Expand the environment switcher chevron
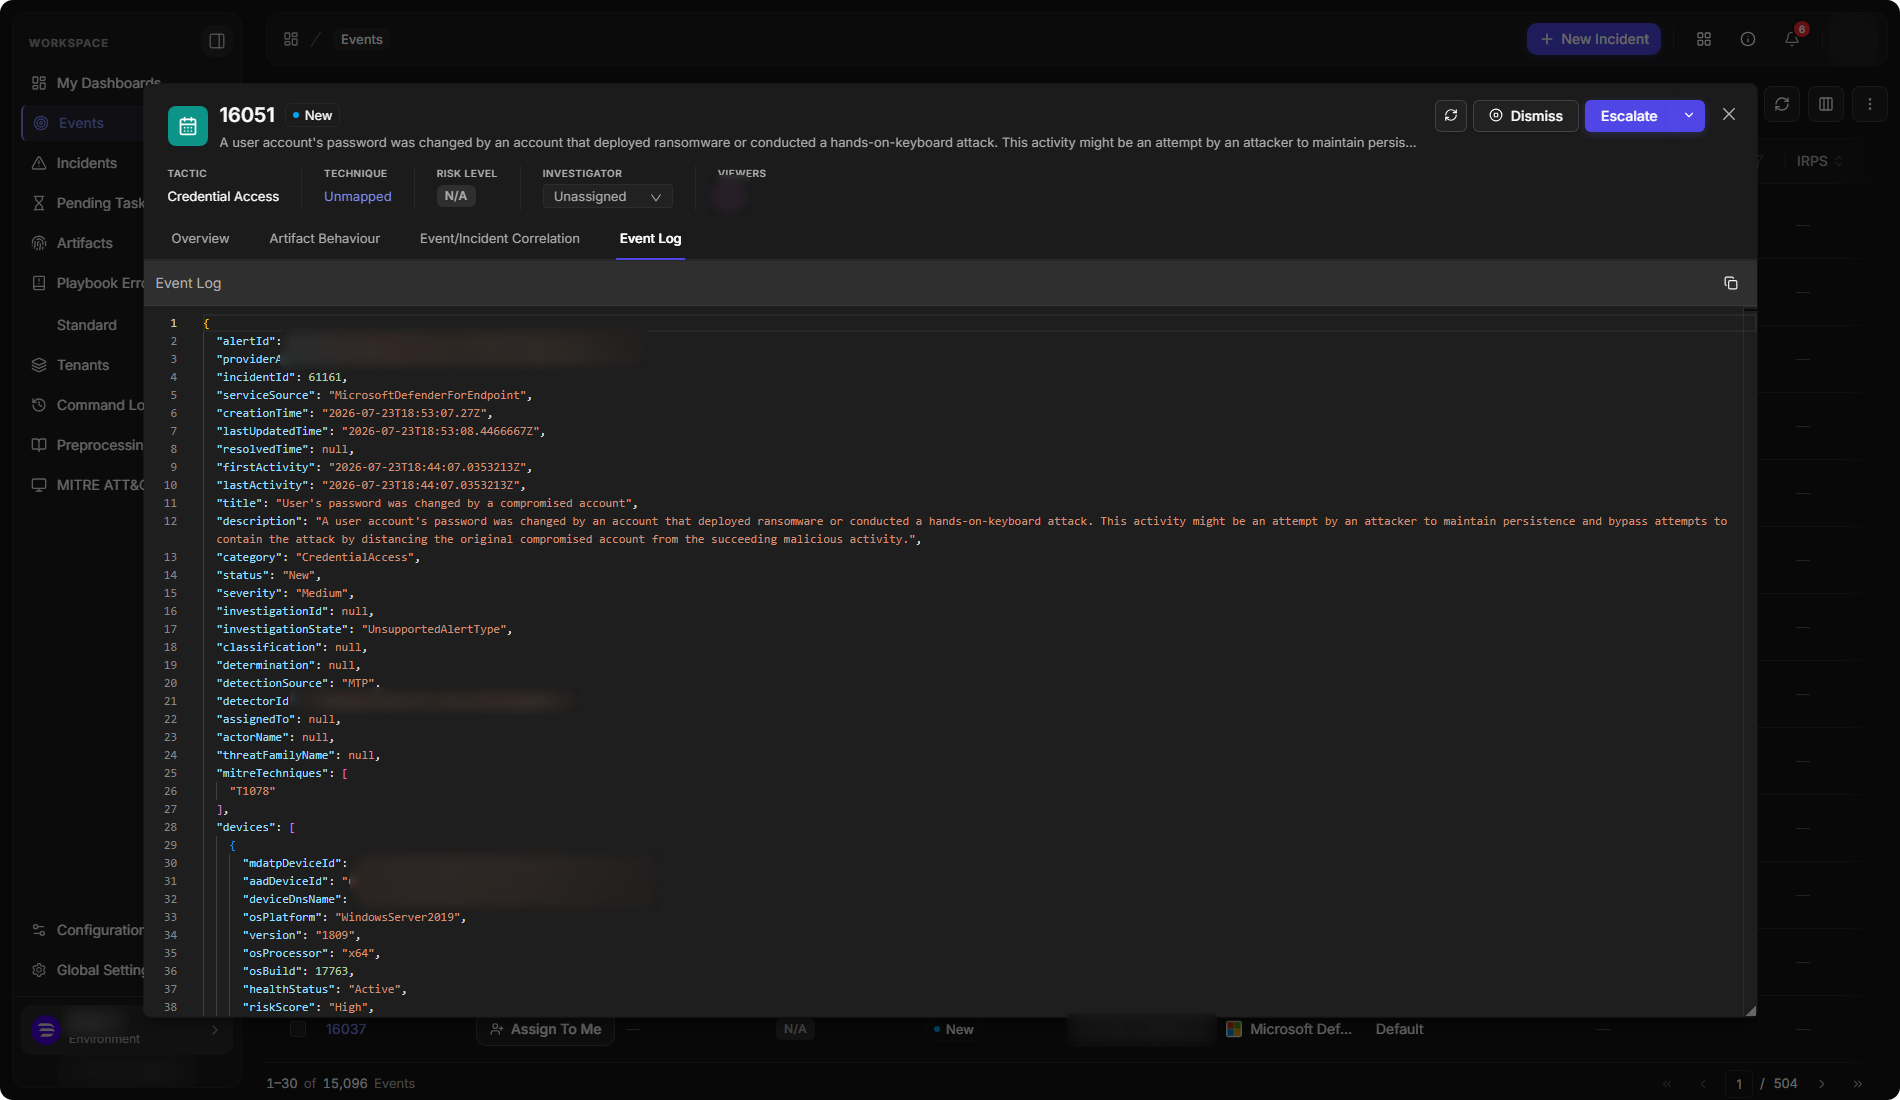Screen dimensions: 1900x1100 coord(215,1030)
